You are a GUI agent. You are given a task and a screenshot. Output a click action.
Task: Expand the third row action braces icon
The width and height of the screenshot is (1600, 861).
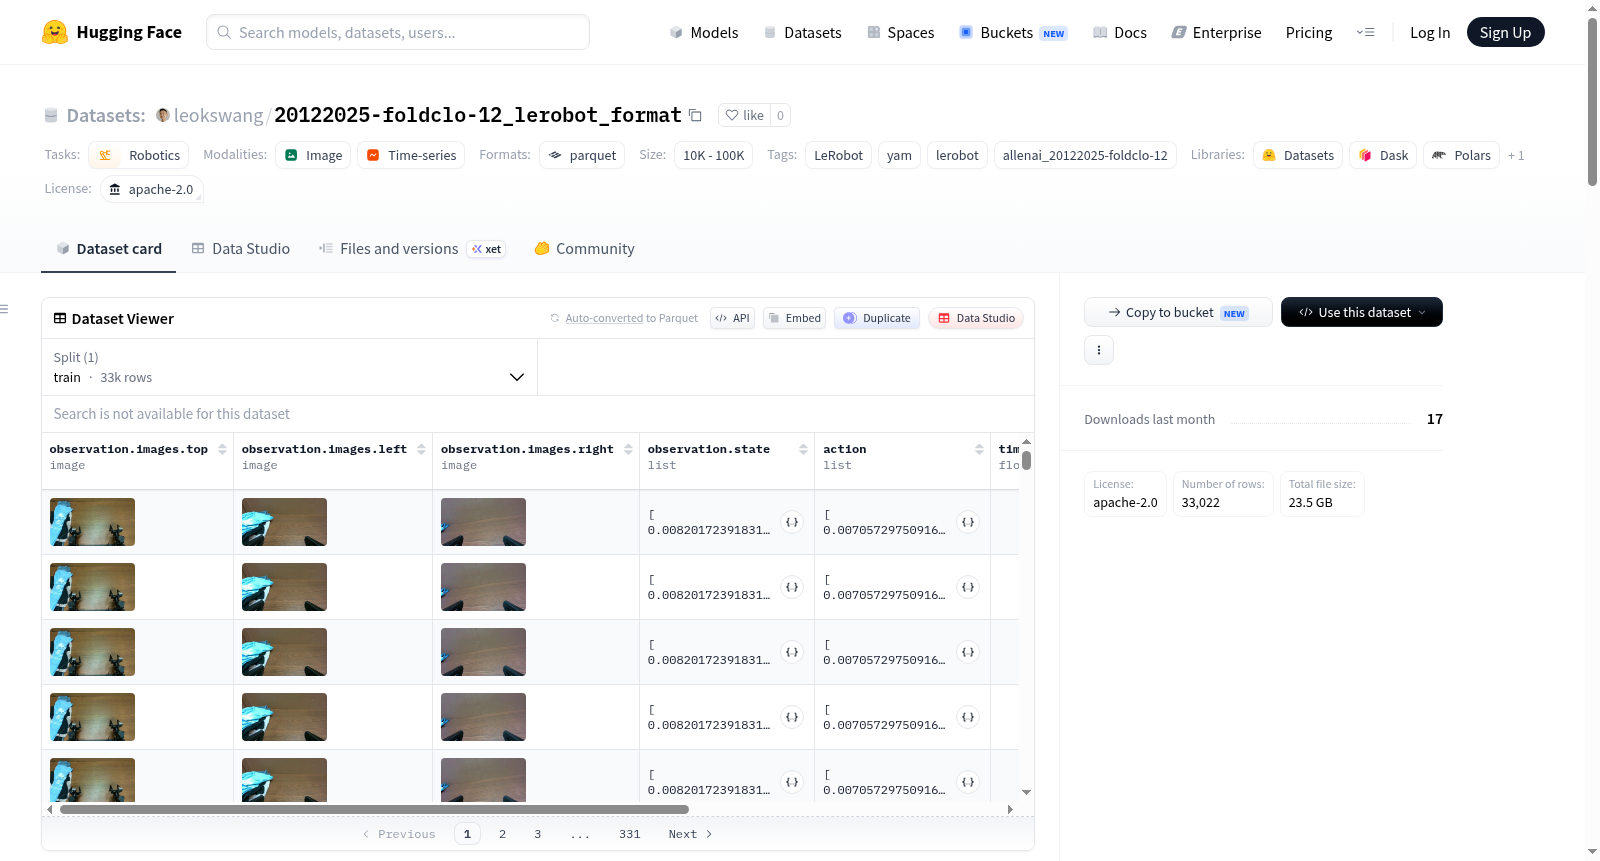pos(968,652)
